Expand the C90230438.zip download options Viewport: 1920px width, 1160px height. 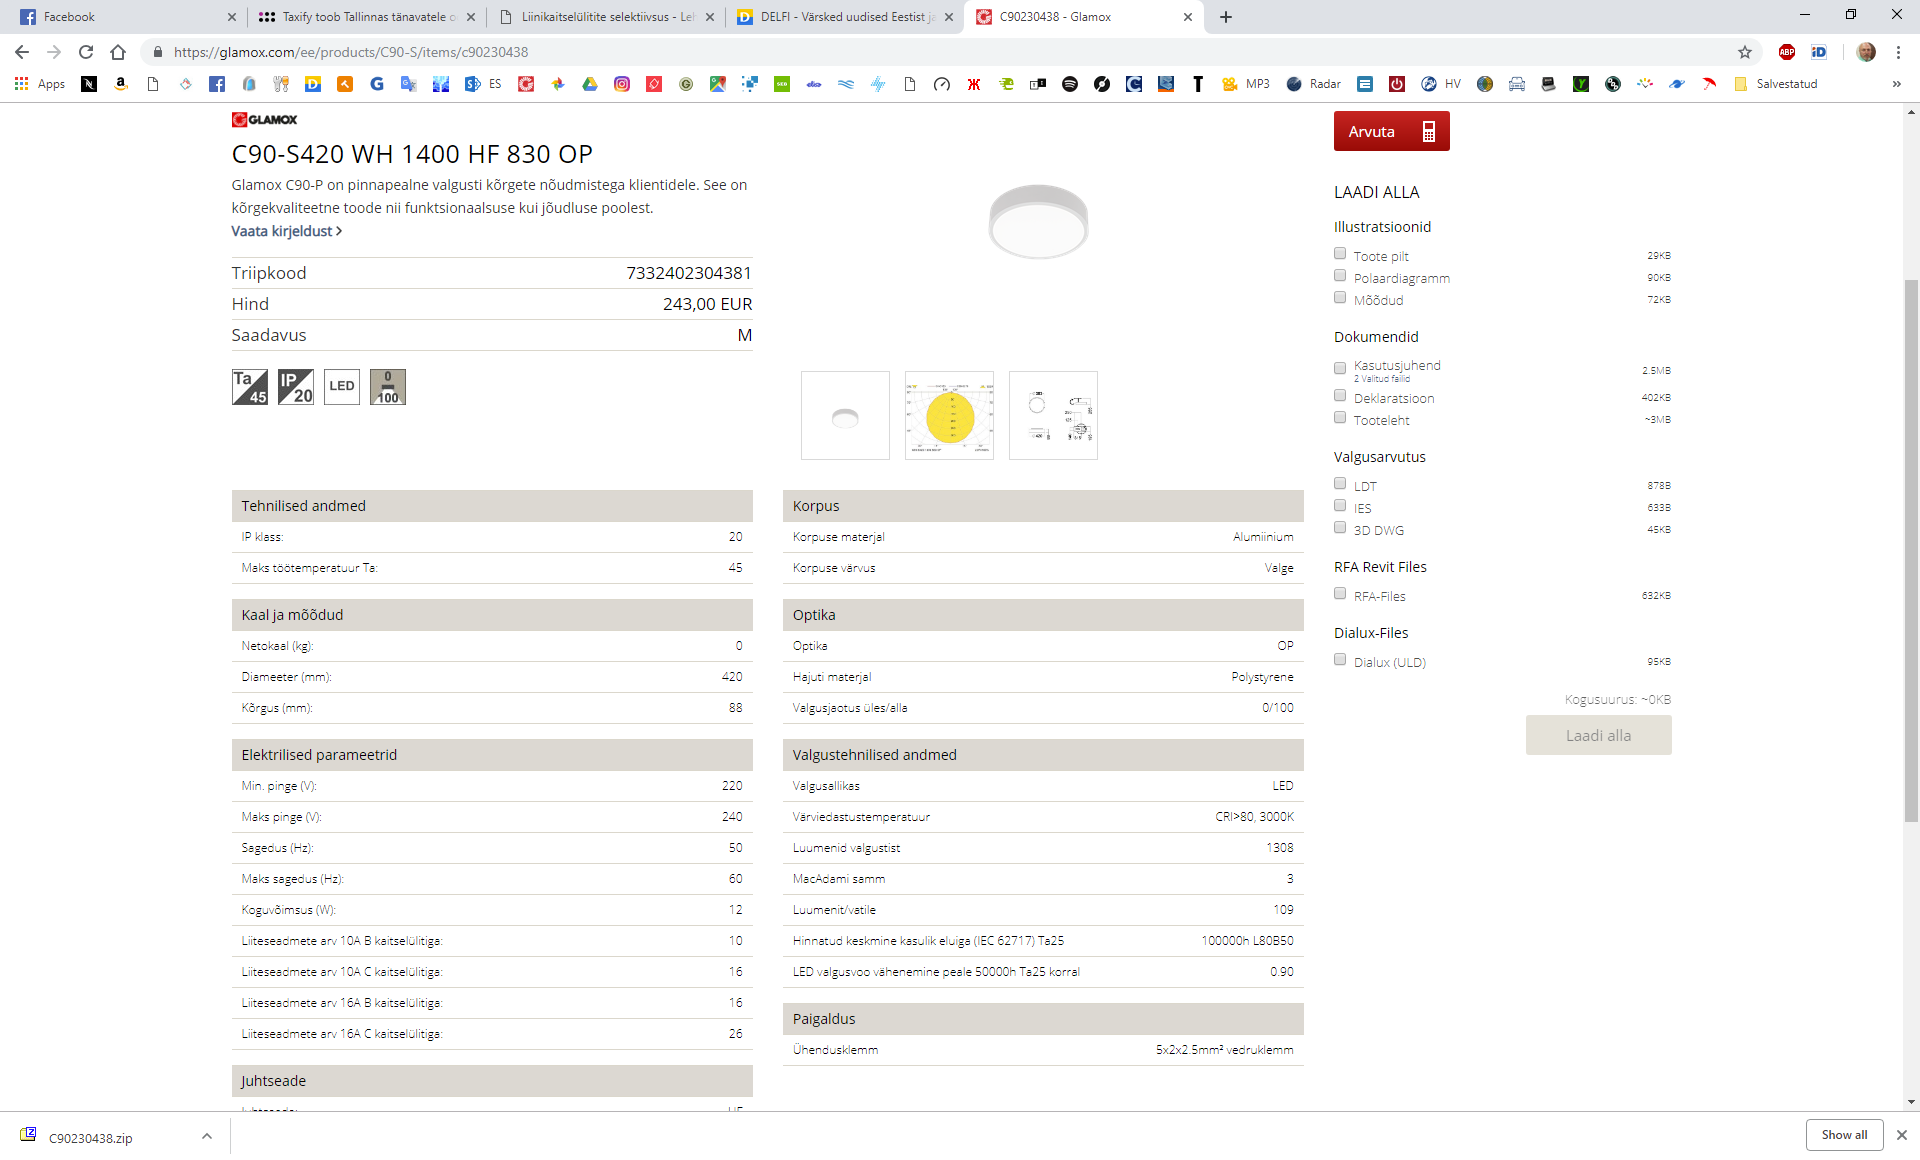tap(207, 1136)
